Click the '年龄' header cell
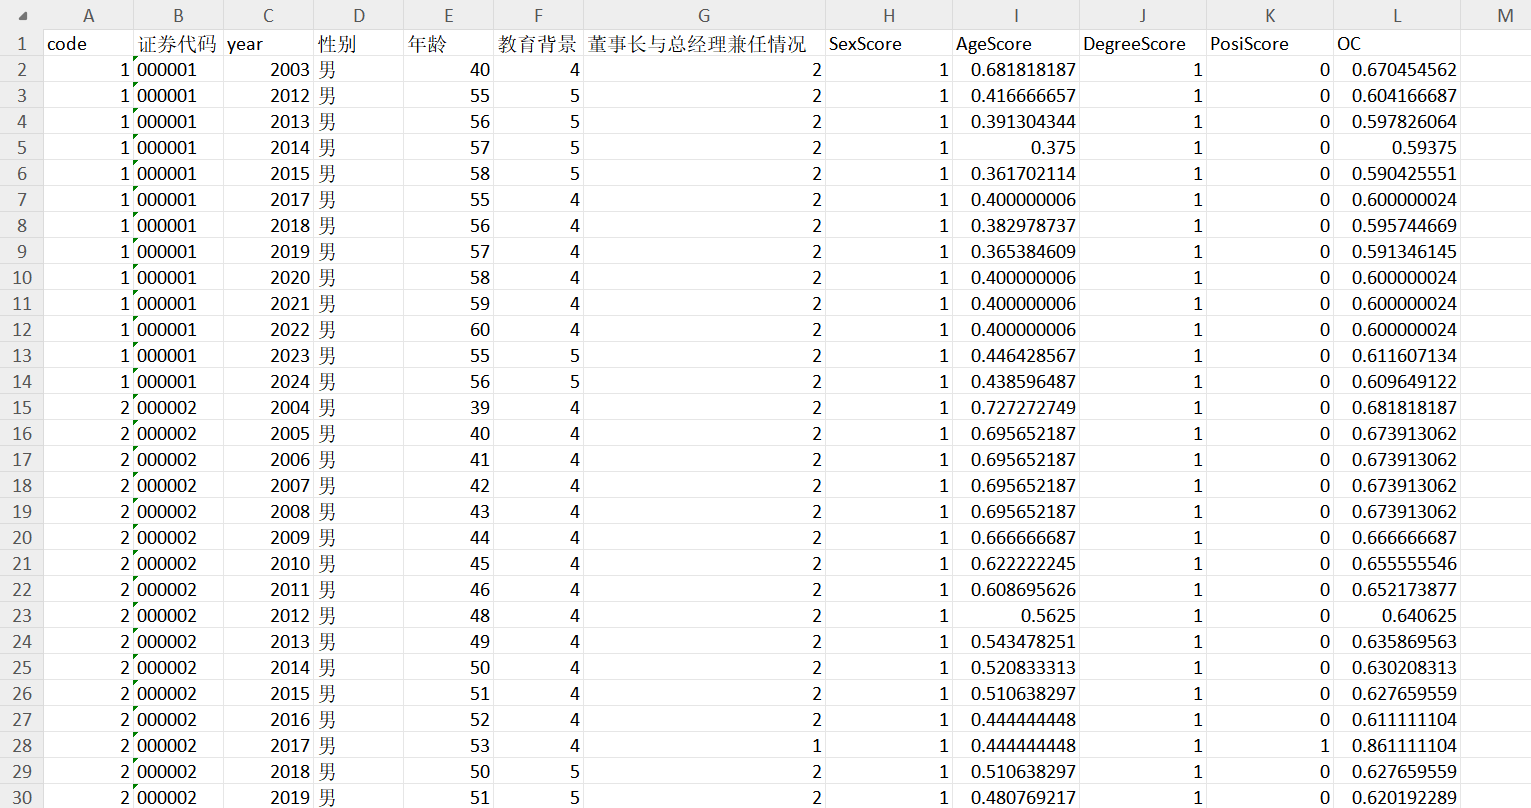 tap(448, 44)
